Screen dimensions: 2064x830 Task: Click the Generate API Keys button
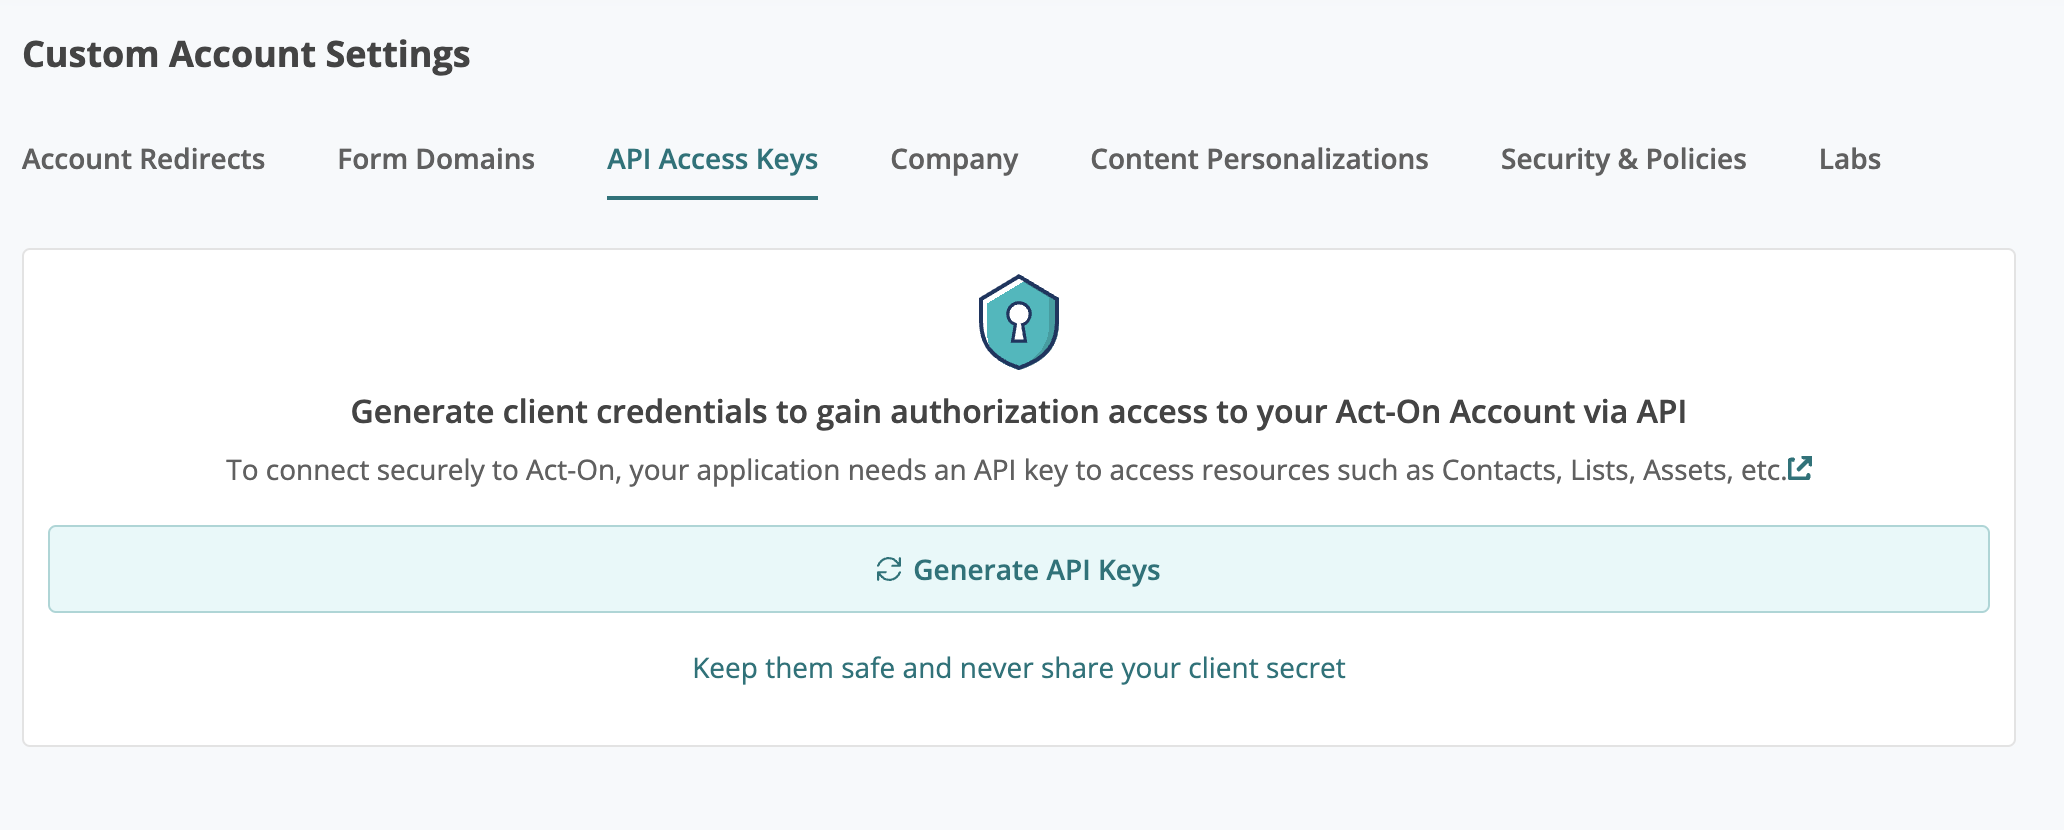1018,569
